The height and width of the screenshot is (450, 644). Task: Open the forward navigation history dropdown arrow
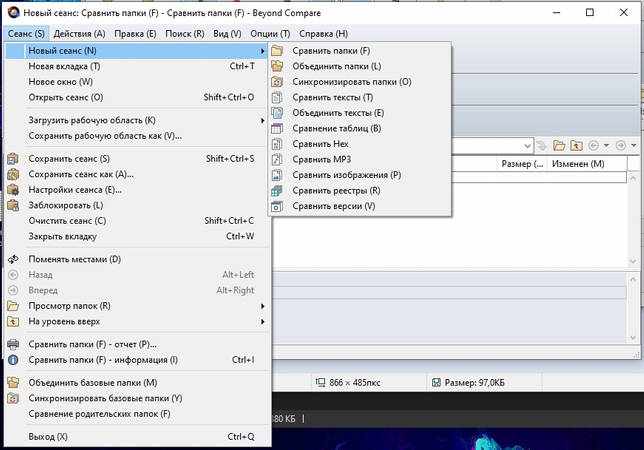tap(633, 145)
